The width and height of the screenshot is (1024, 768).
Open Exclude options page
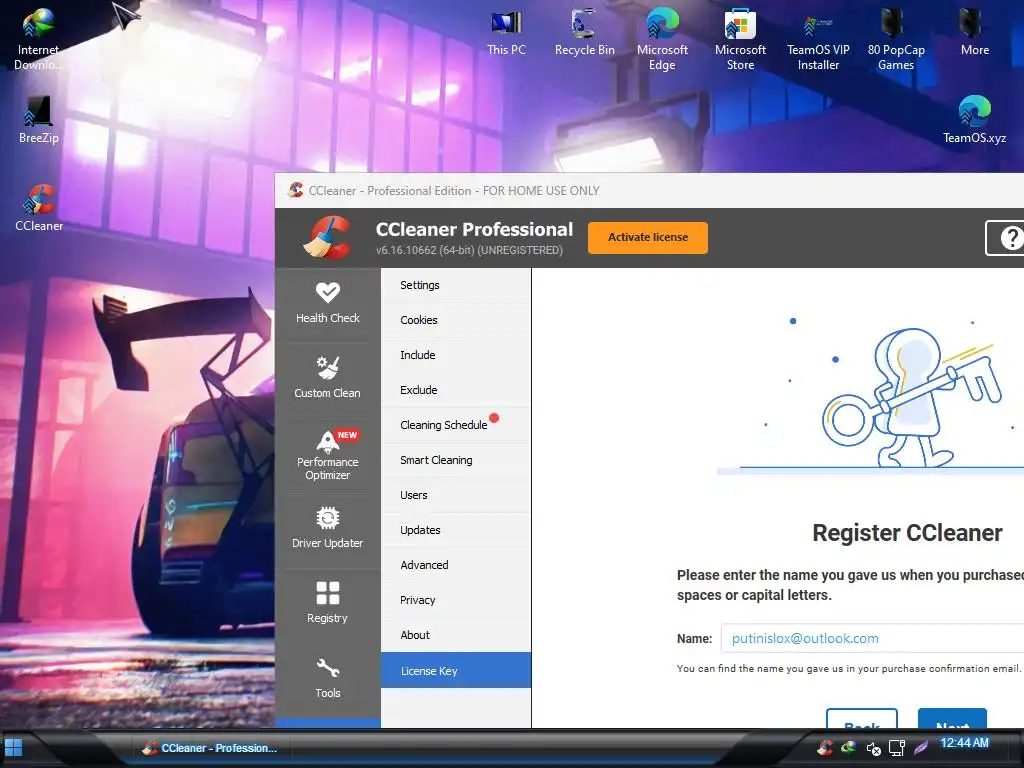[456, 390]
